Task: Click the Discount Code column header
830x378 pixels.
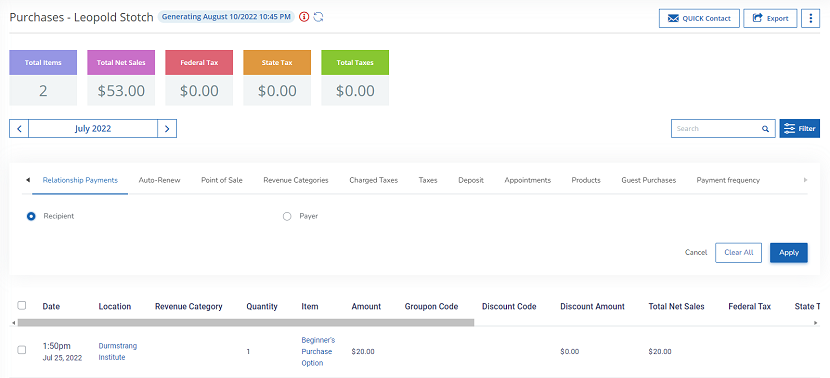Action: 509,307
